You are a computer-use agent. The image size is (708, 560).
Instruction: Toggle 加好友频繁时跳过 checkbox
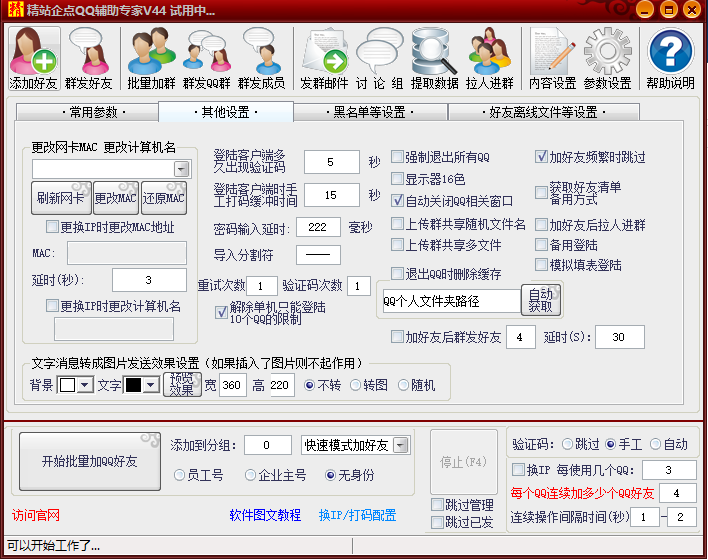pyautogui.click(x=541, y=157)
